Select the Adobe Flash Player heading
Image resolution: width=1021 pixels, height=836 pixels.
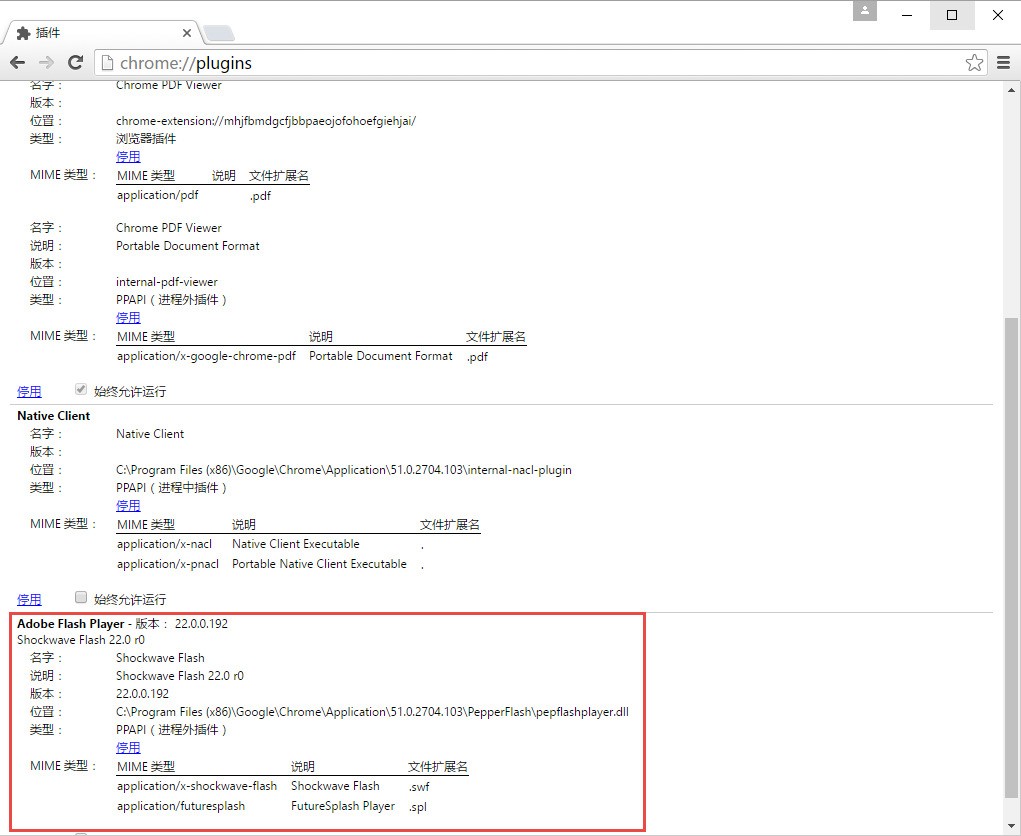[70, 624]
